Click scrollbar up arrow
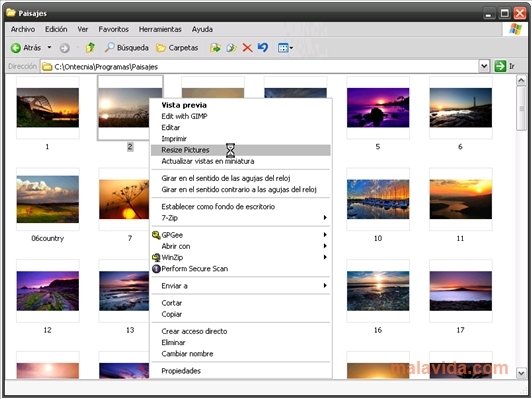 click(x=521, y=80)
